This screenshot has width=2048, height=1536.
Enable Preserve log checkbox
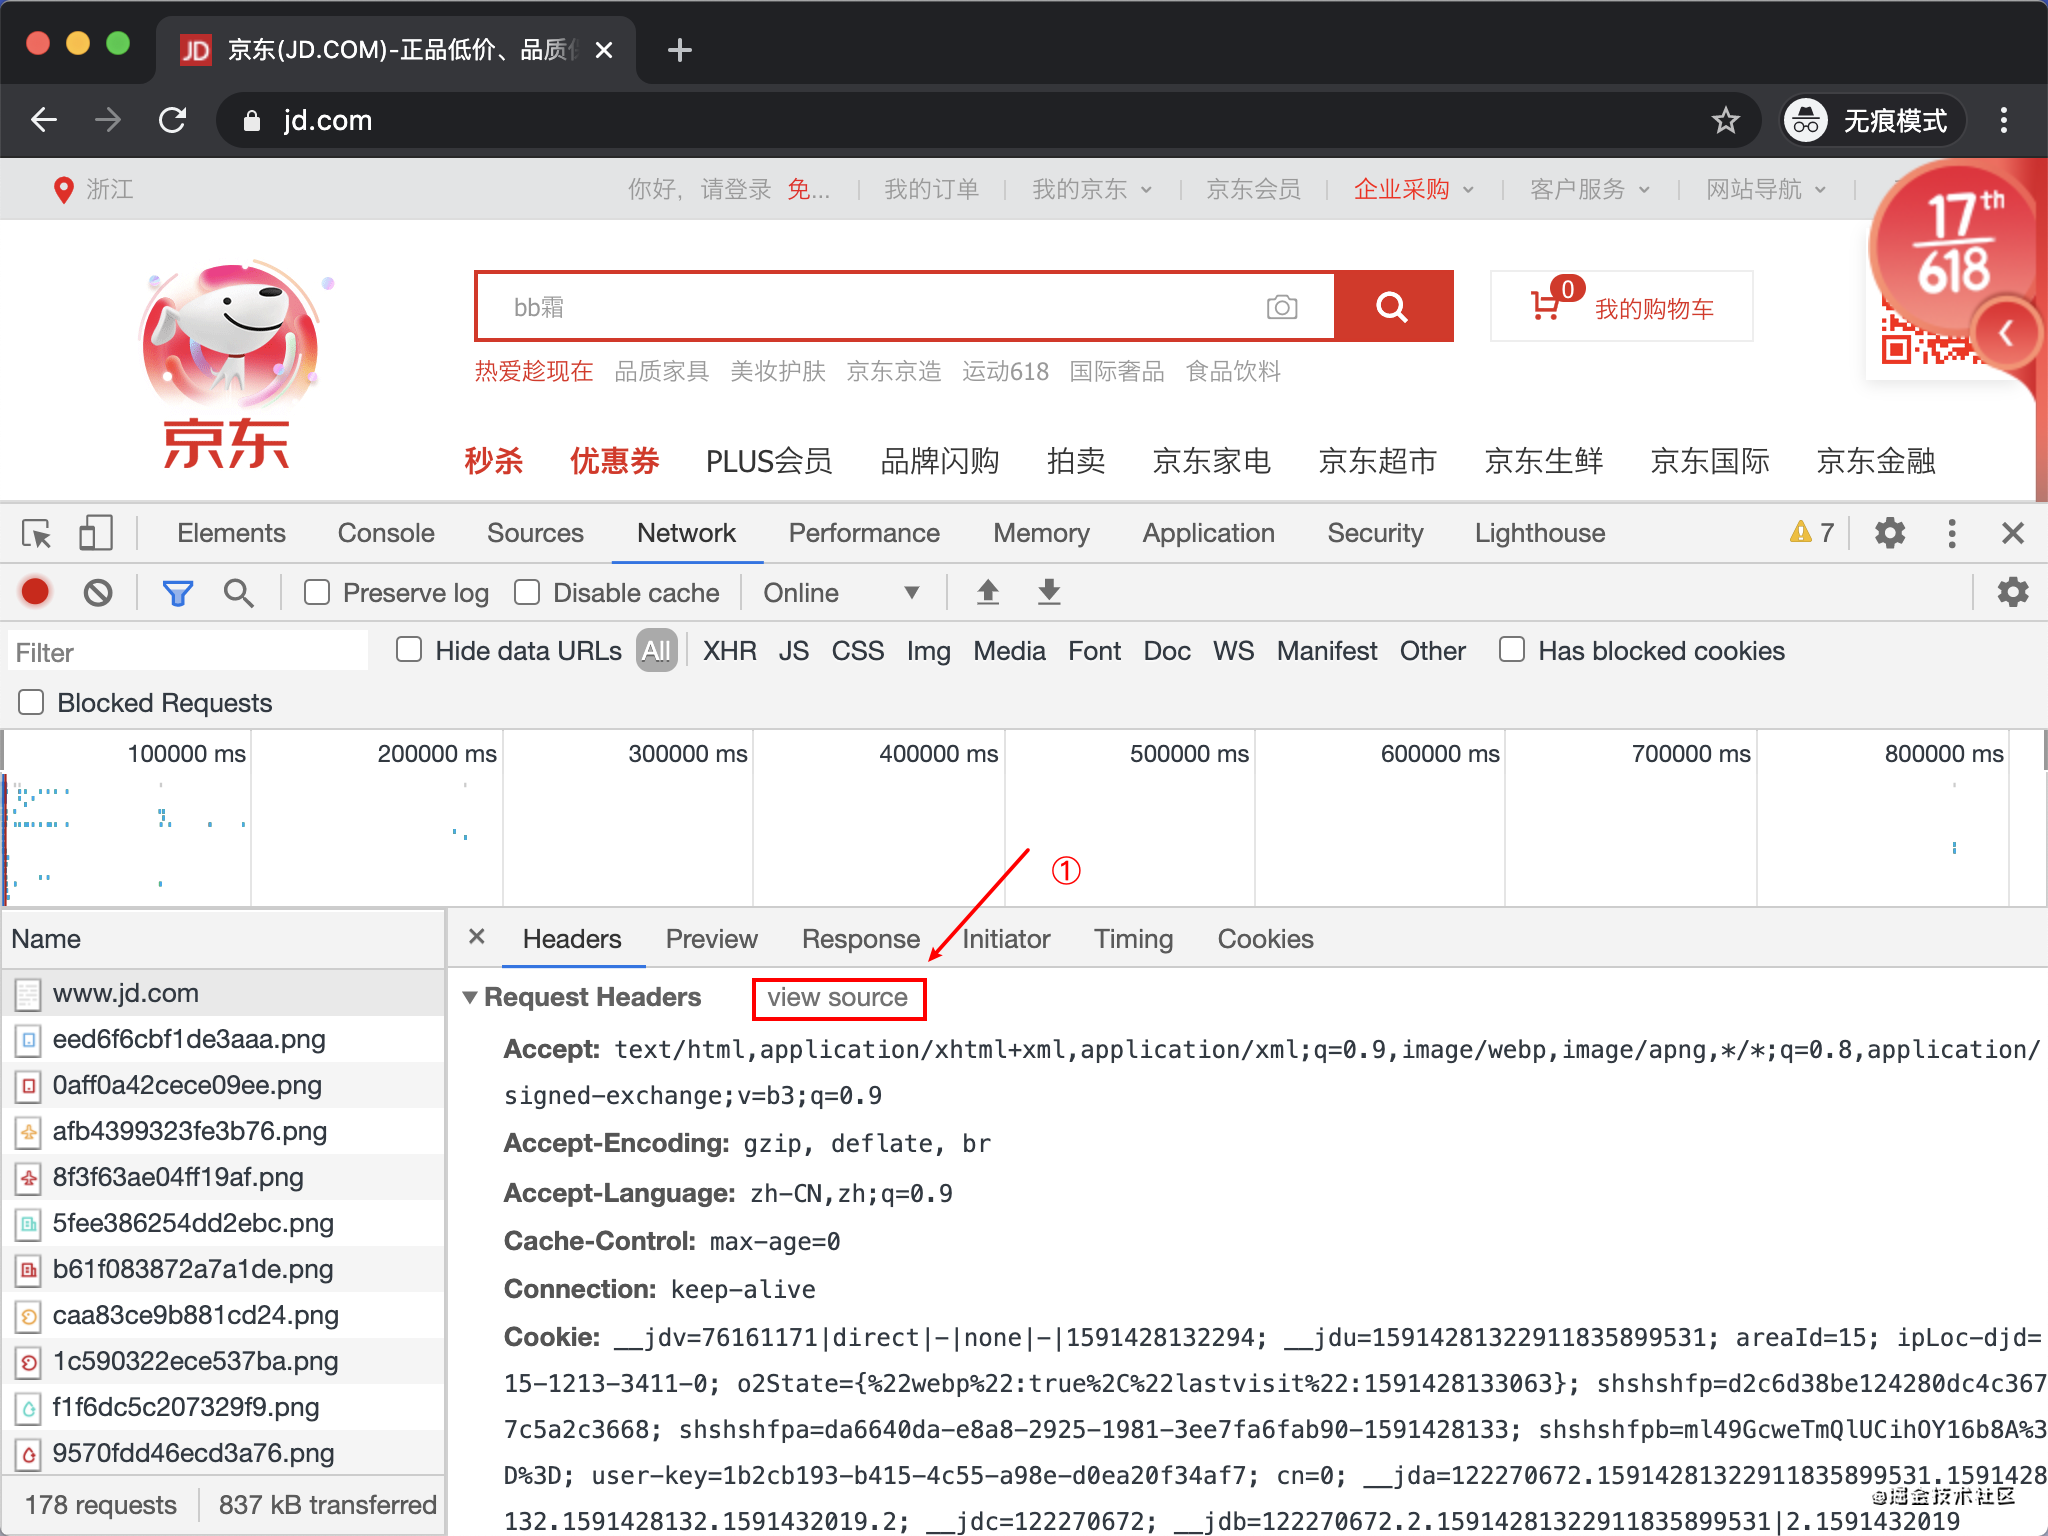pyautogui.click(x=317, y=593)
